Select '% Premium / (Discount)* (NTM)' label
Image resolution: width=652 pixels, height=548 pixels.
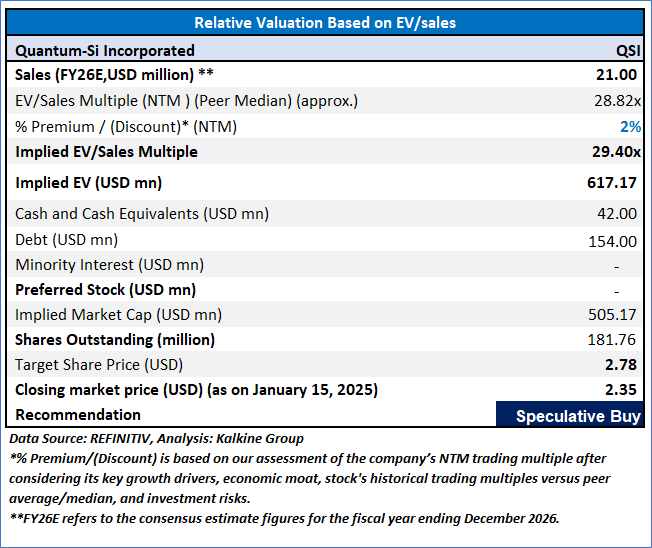point(126,127)
